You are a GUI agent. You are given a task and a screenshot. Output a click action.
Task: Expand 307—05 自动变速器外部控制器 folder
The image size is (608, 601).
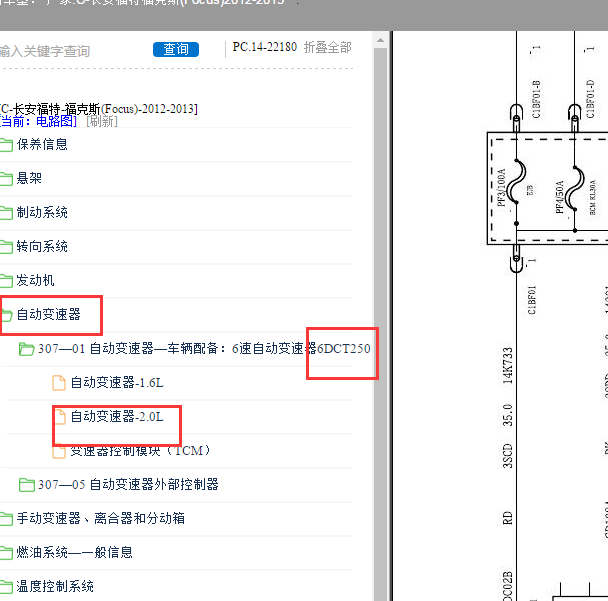pos(128,485)
